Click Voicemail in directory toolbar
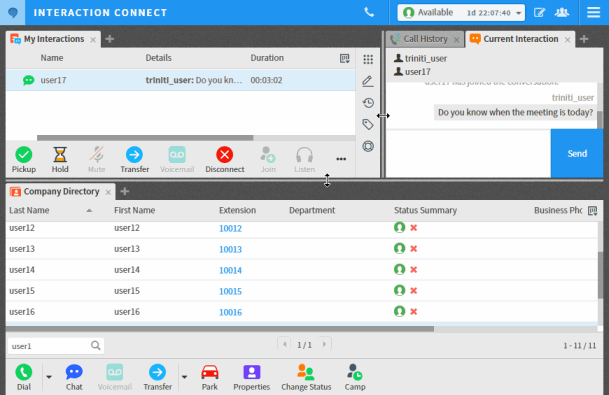Screen dimensions: 609x395 115,377
